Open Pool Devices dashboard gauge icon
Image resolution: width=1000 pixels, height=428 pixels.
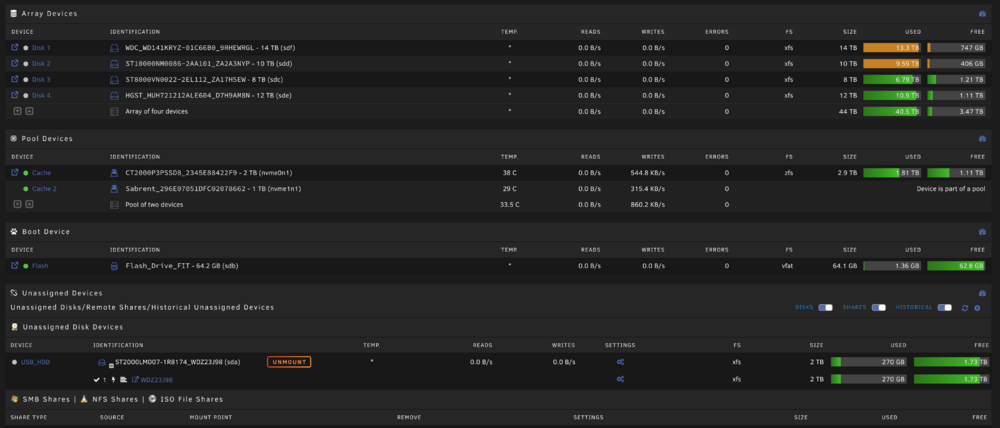click(982, 138)
